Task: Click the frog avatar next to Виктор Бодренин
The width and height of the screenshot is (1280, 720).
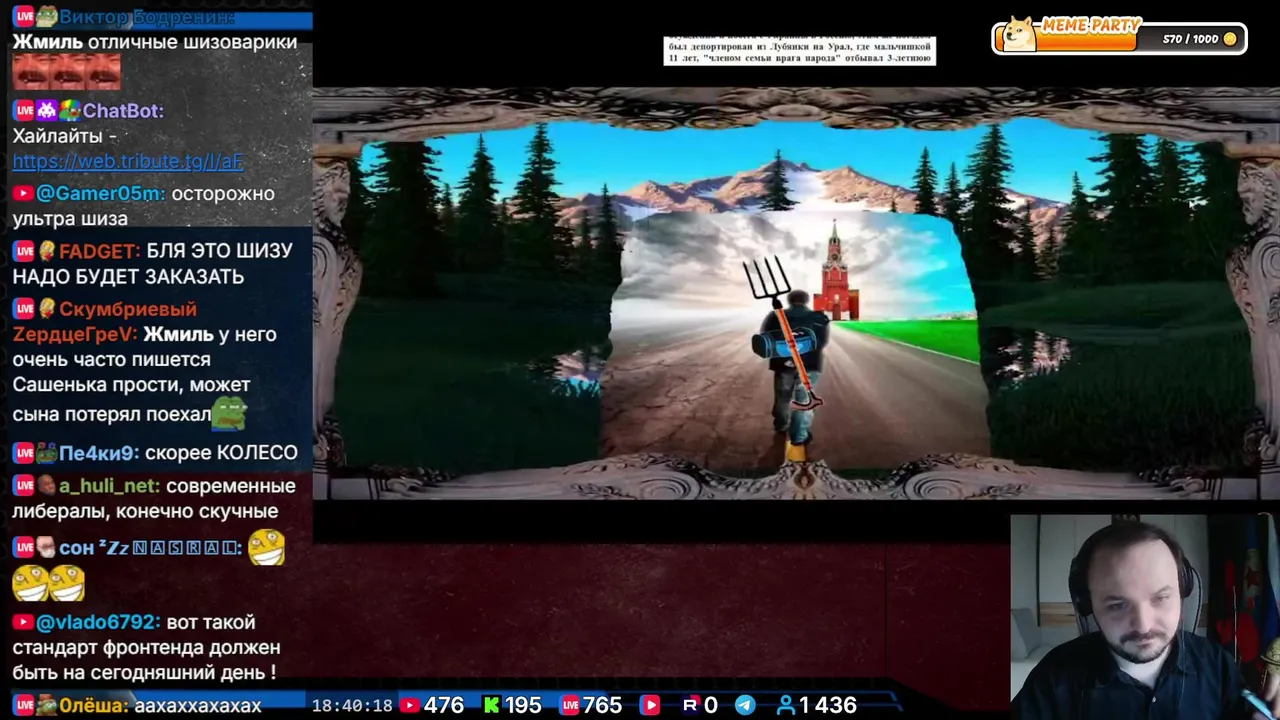Action: (46, 17)
